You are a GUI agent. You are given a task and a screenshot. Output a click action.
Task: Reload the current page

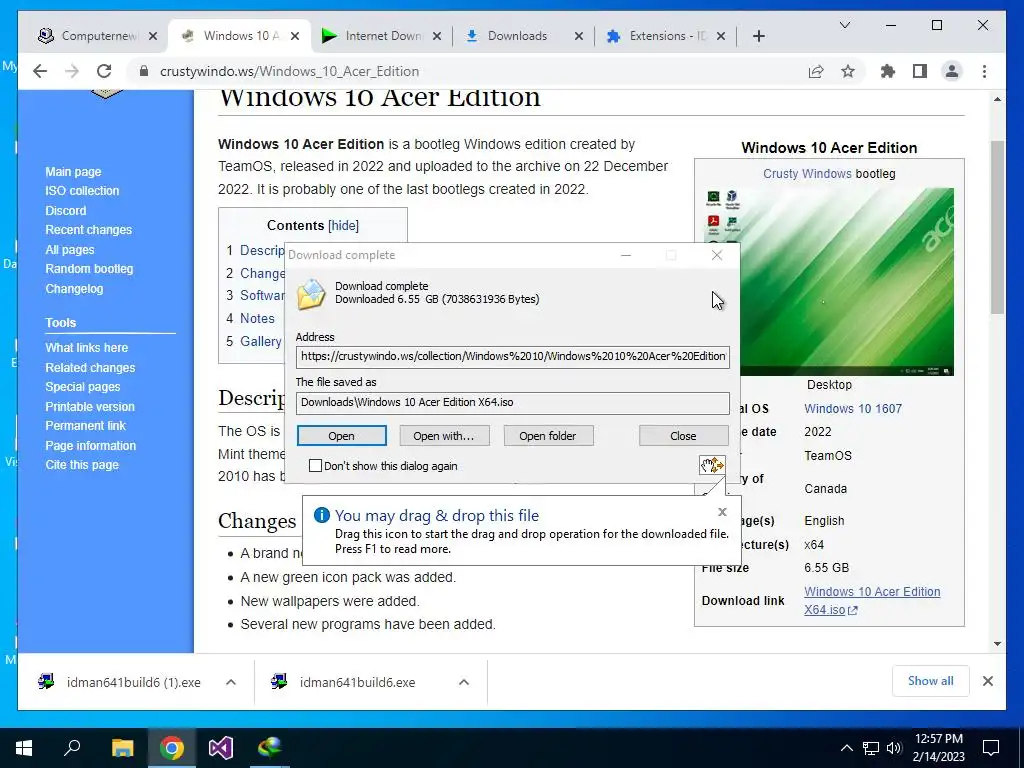coord(104,71)
